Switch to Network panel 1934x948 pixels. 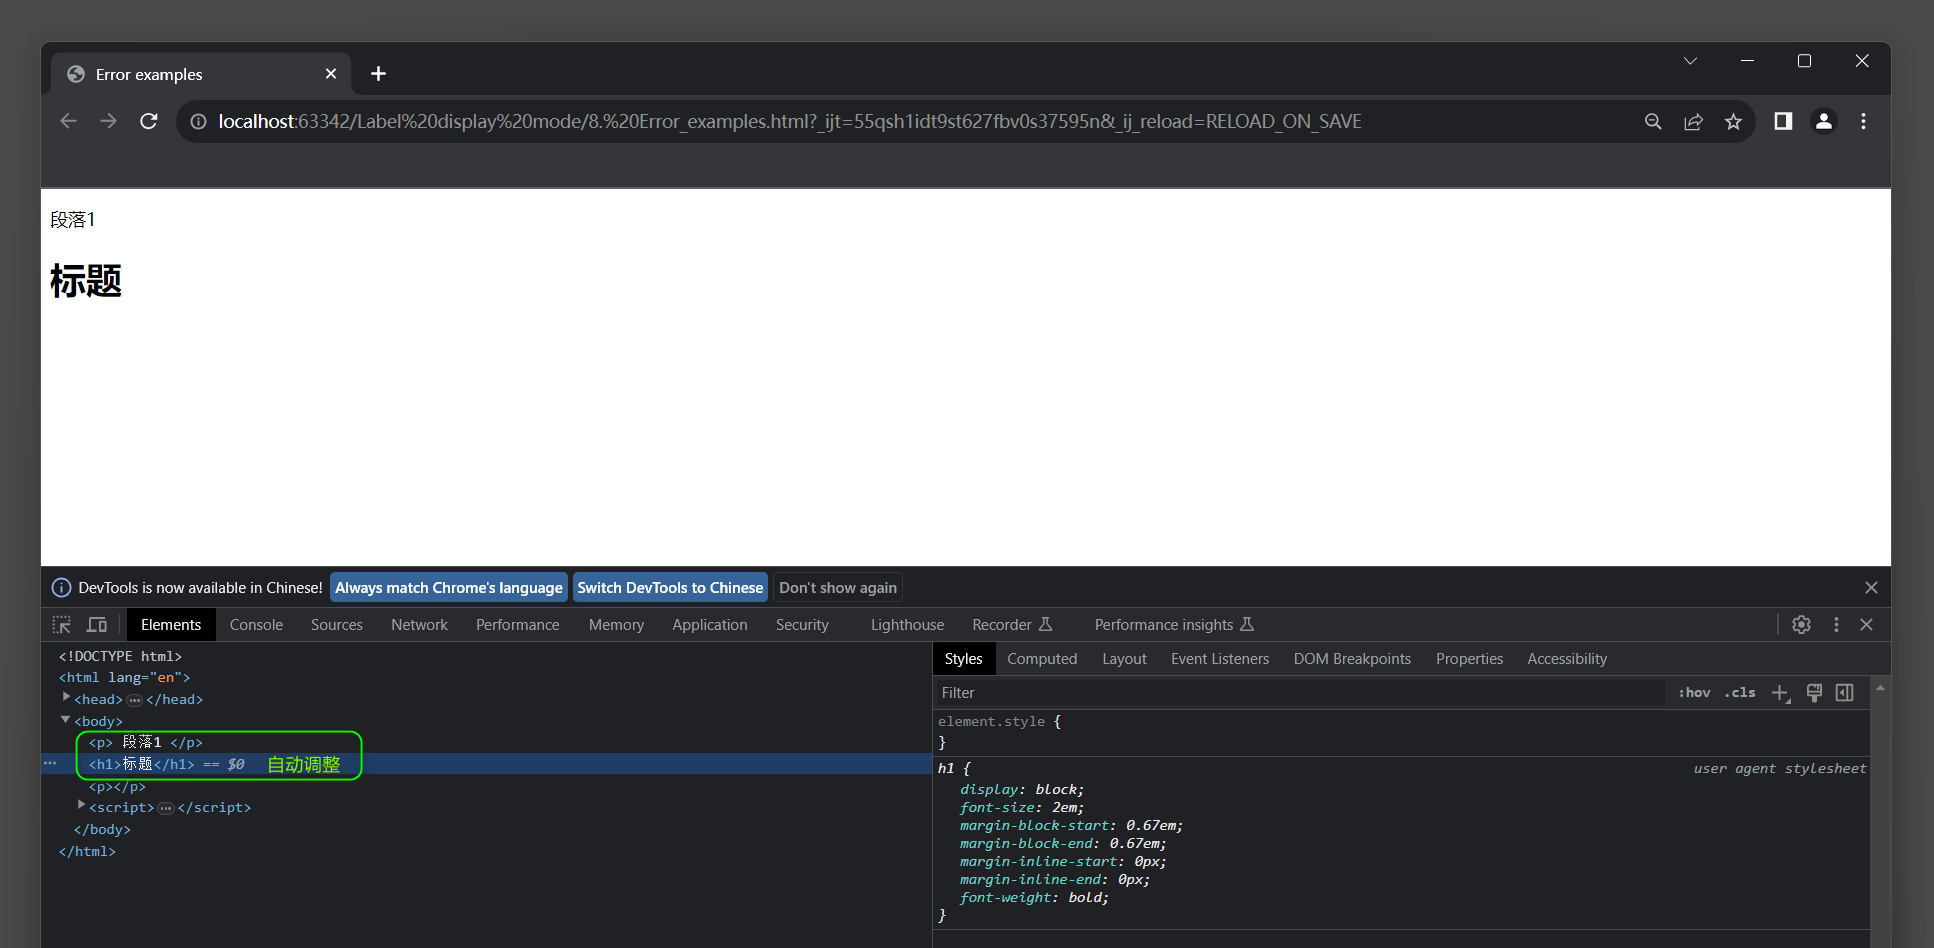coord(420,625)
